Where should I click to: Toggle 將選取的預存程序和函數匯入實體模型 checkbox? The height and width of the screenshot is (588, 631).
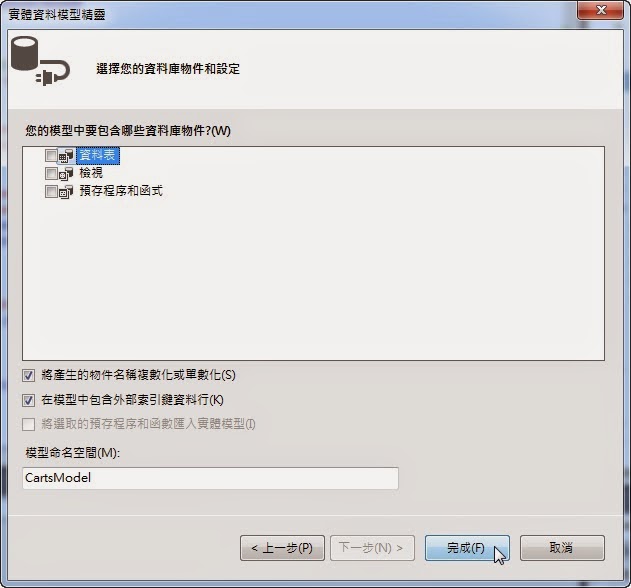(28, 424)
